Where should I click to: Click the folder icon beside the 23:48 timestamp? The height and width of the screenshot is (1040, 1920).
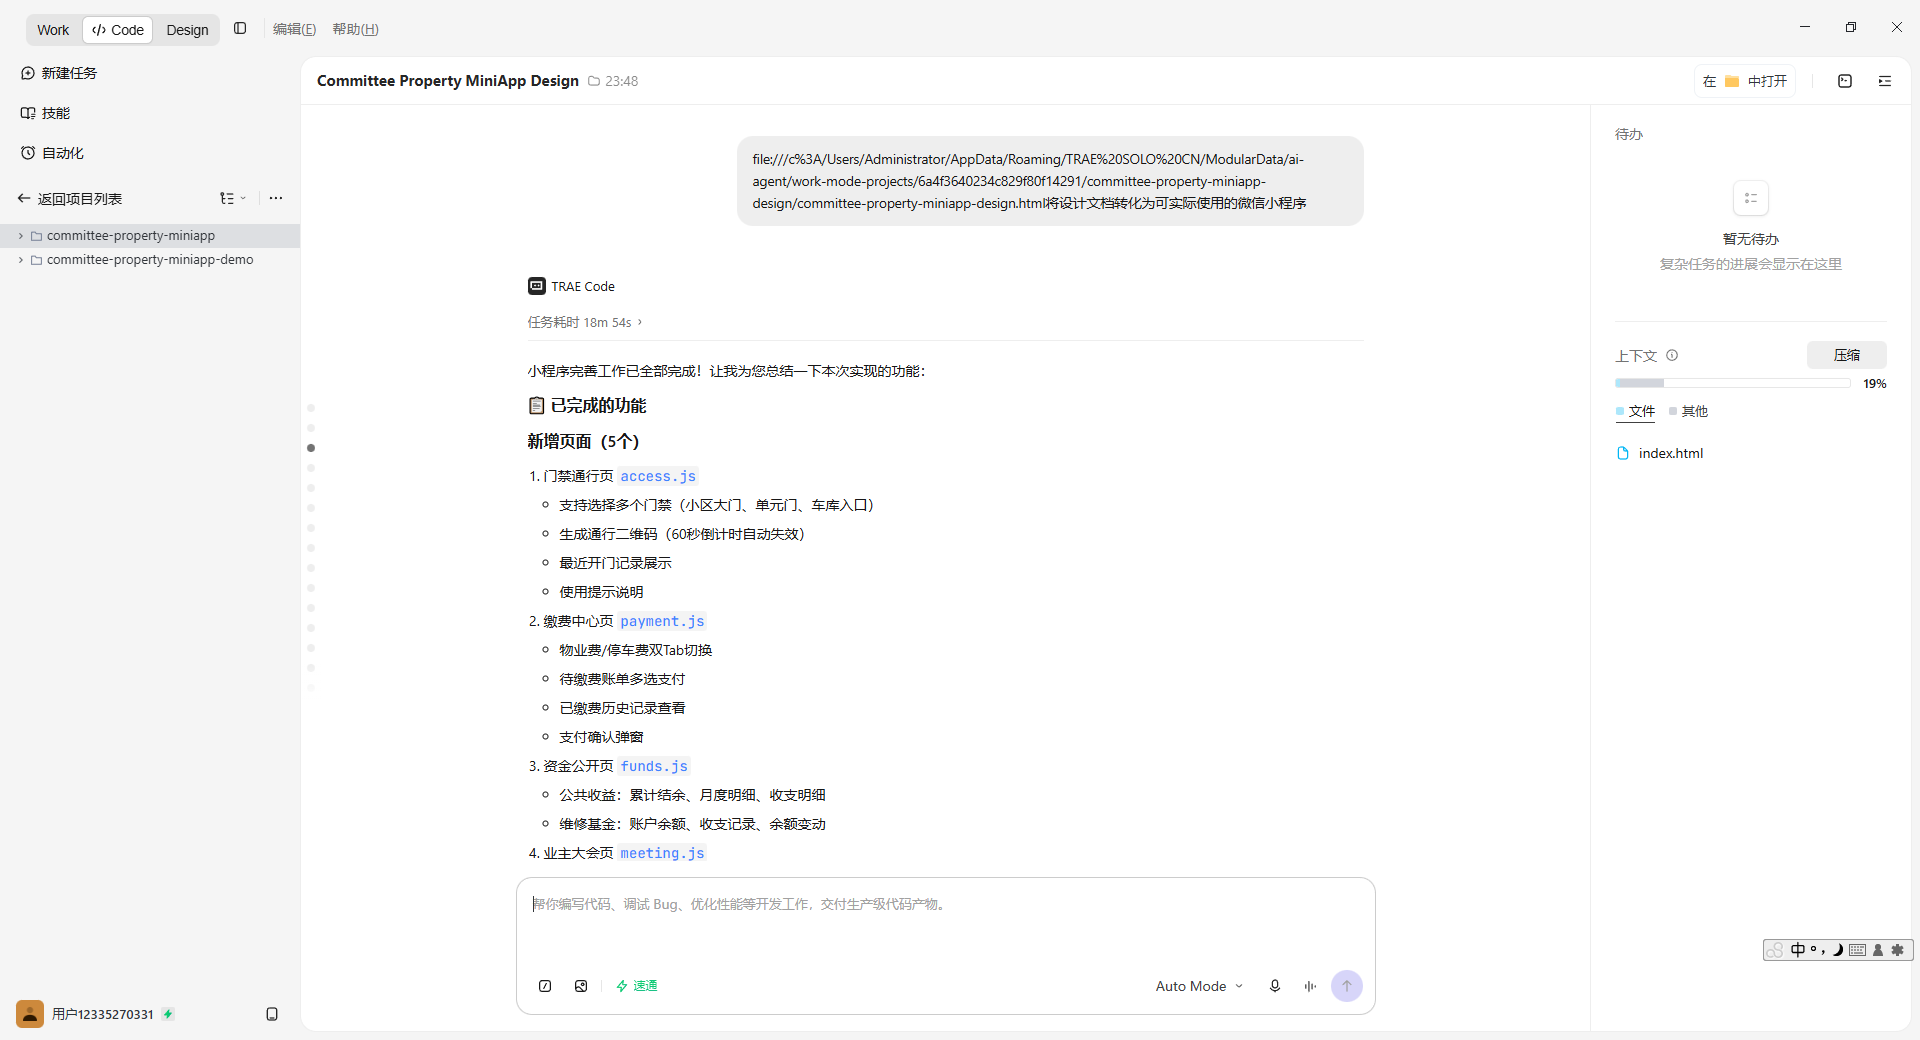(x=594, y=81)
